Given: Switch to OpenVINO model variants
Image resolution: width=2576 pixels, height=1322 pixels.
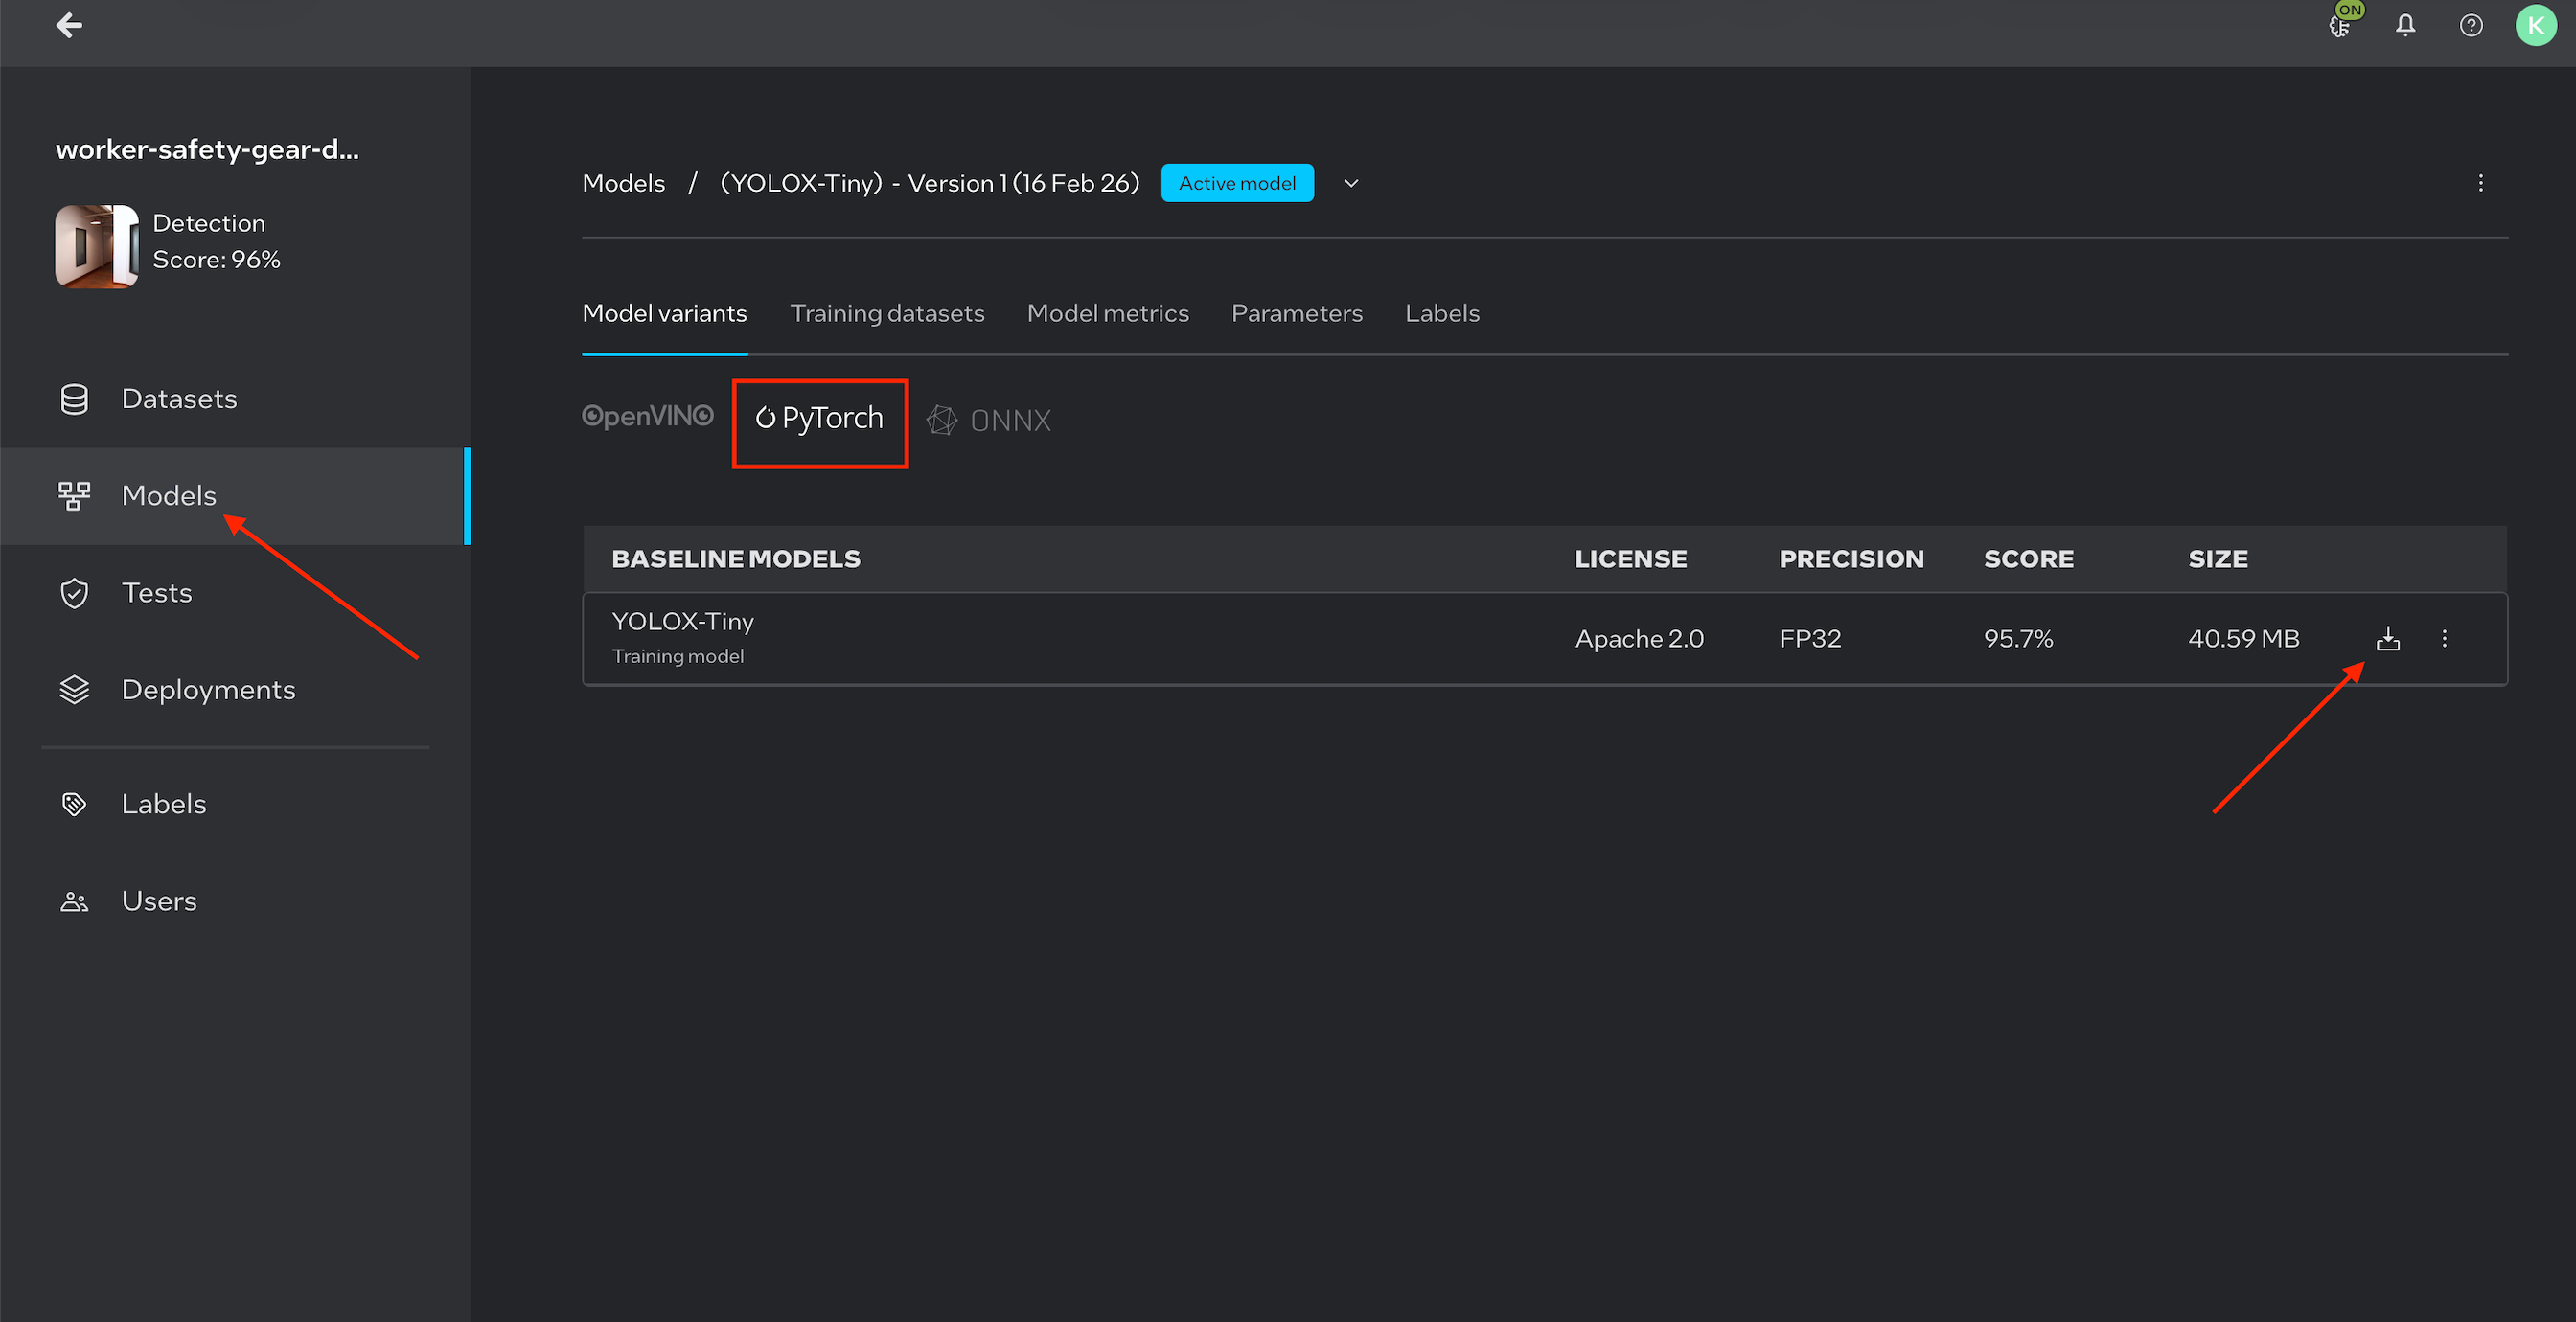Looking at the screenshot, I should click(648, 416).
